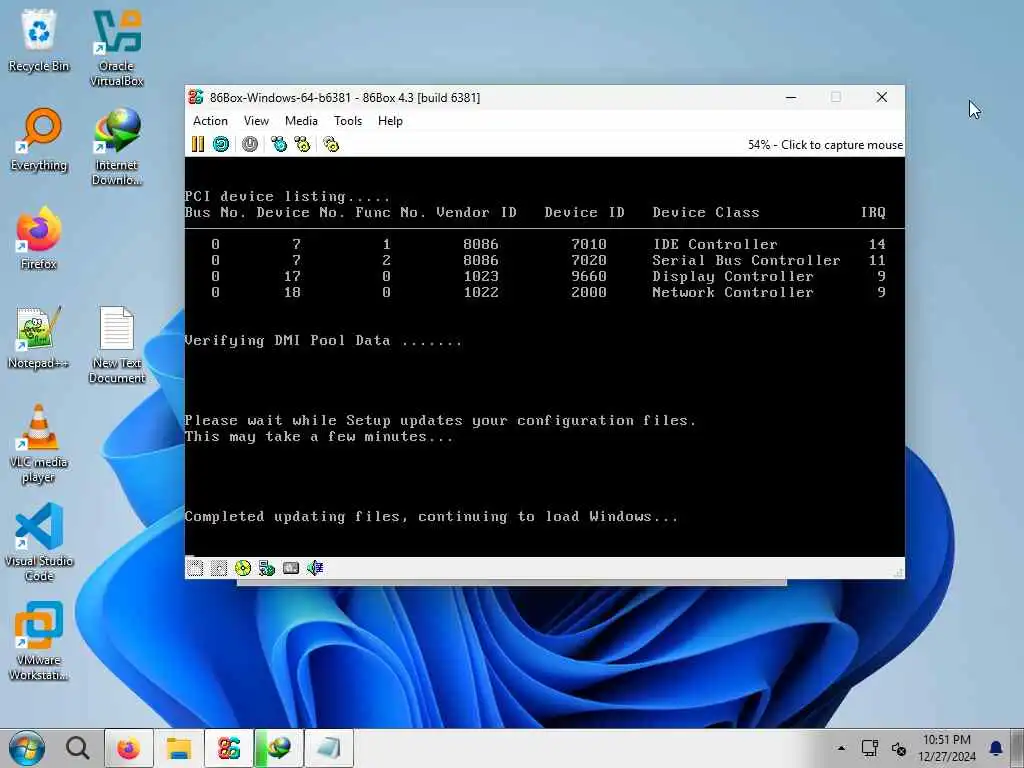Click the "Vendor ID" column header
Image resolution: width=1024 pixels, height=768 pixels.
476,212
